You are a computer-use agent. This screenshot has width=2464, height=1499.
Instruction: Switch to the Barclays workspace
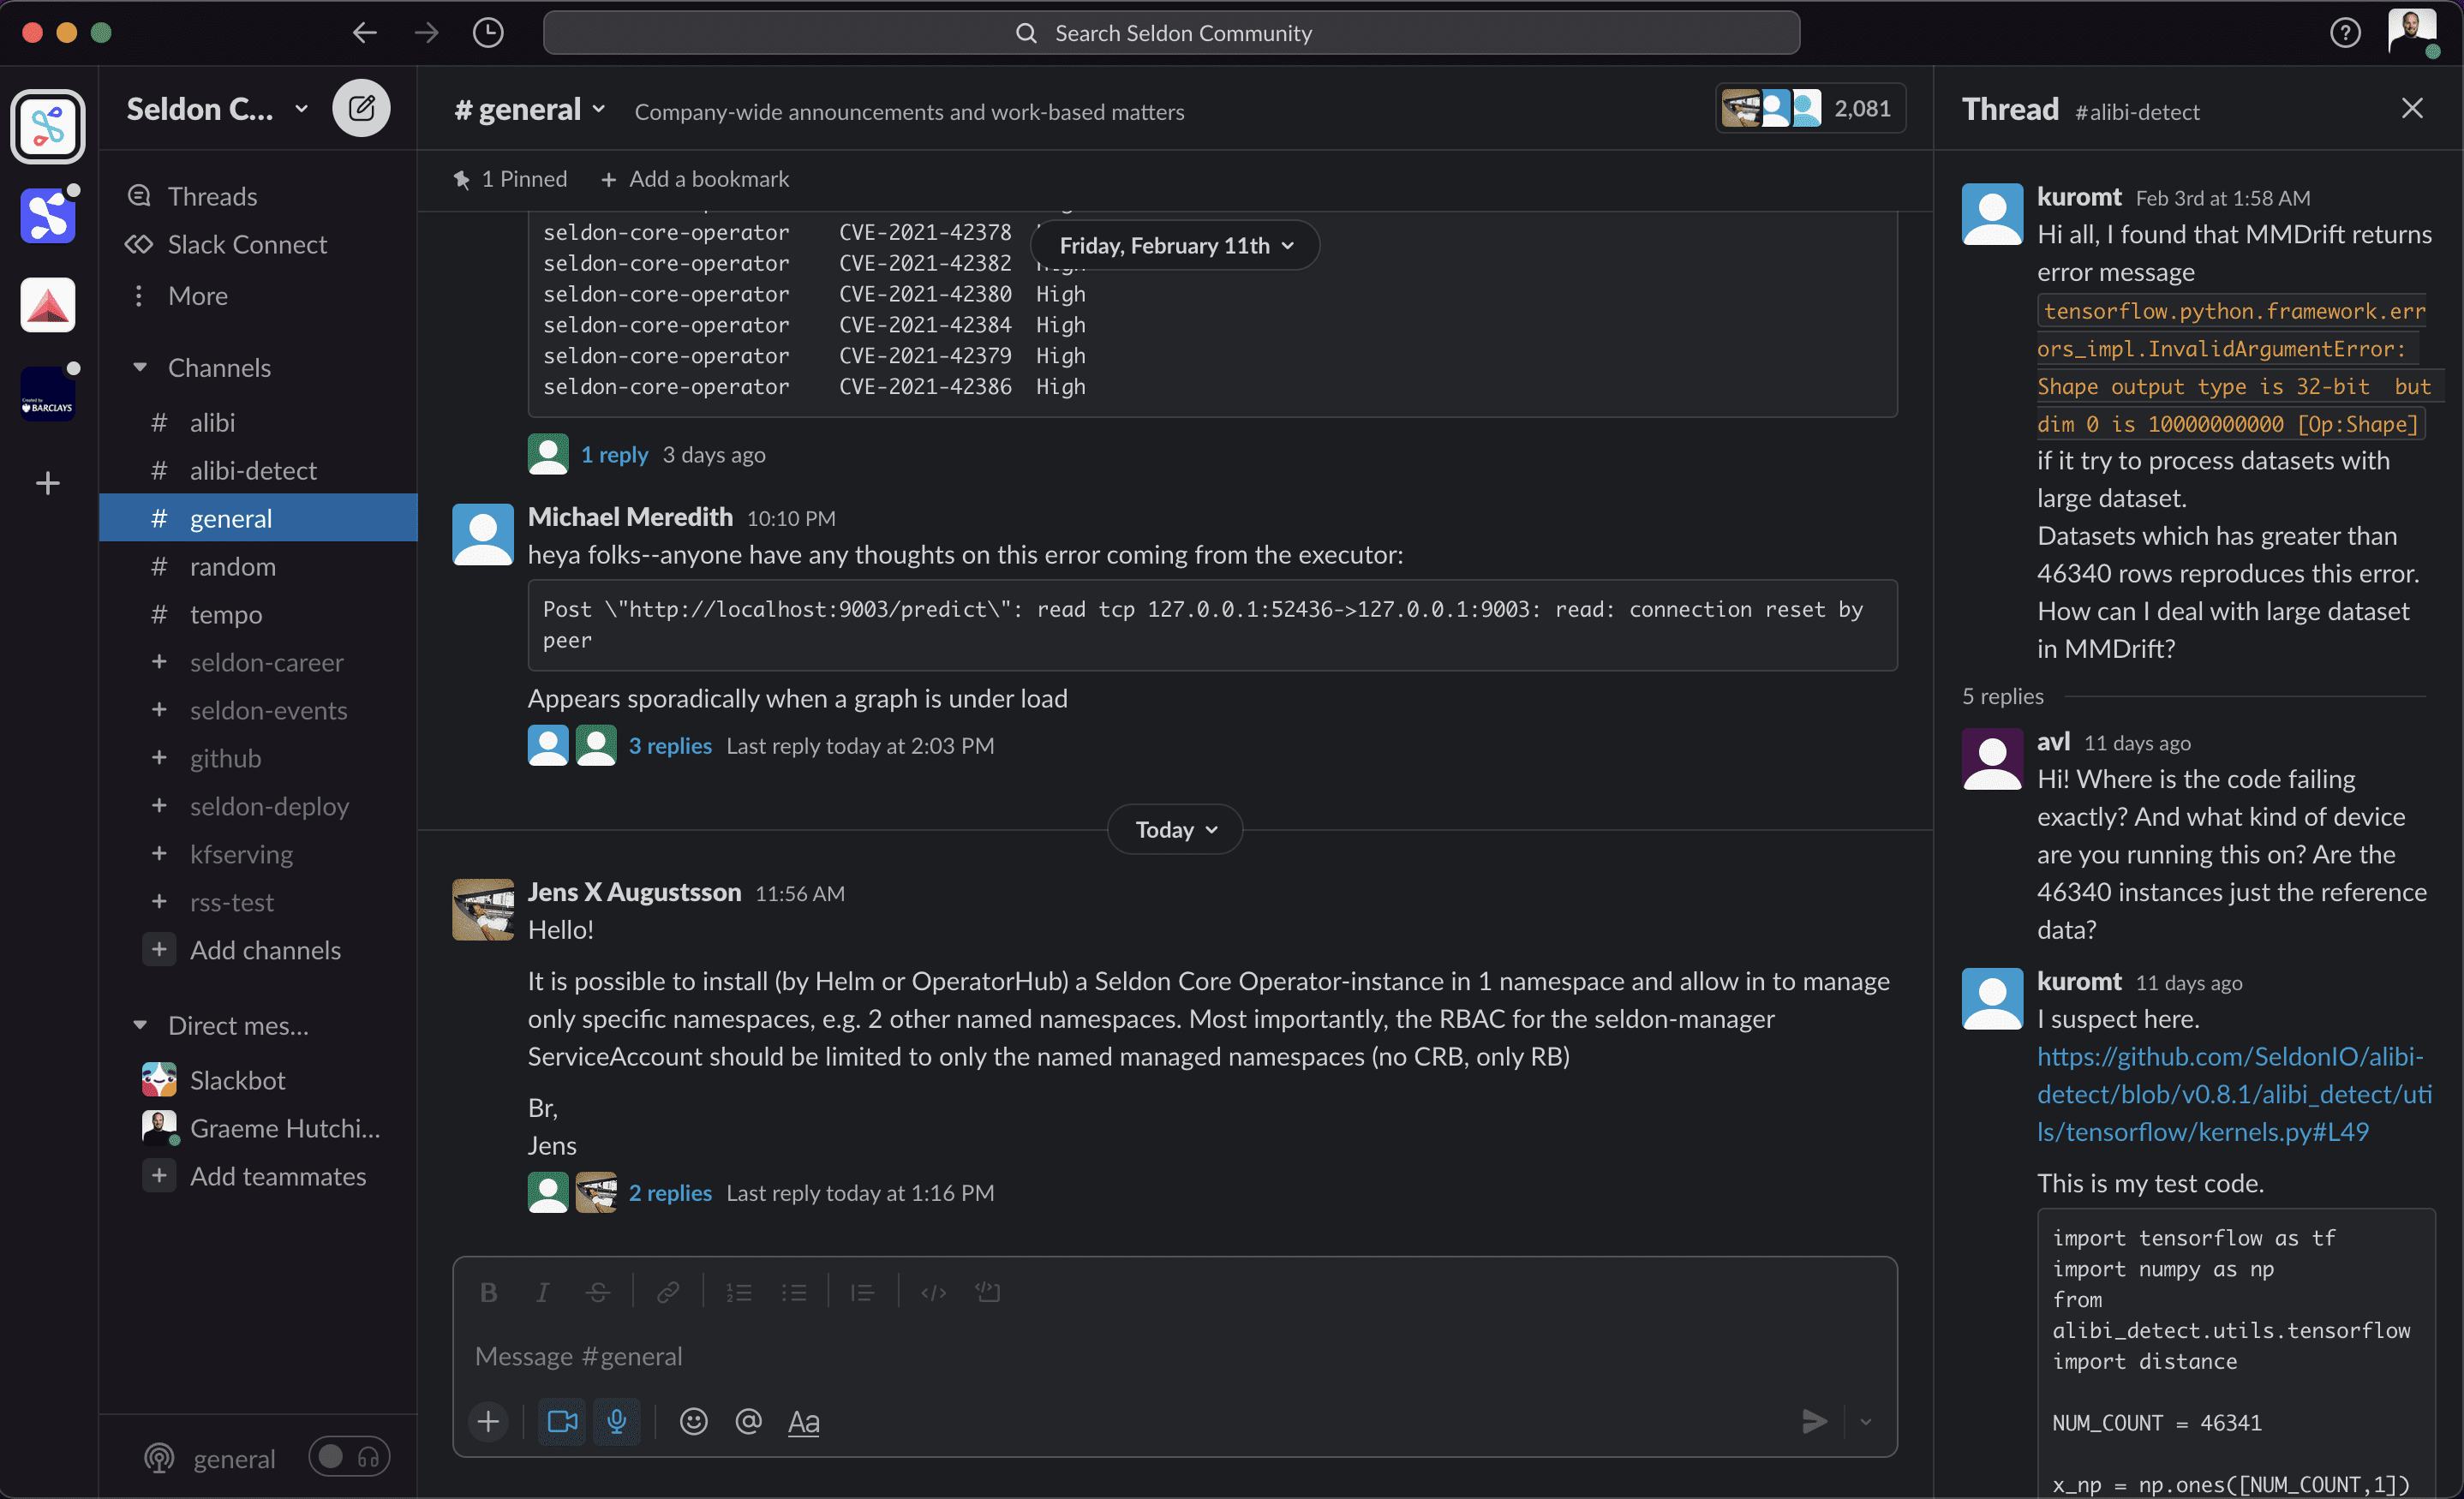click(48, 394)
